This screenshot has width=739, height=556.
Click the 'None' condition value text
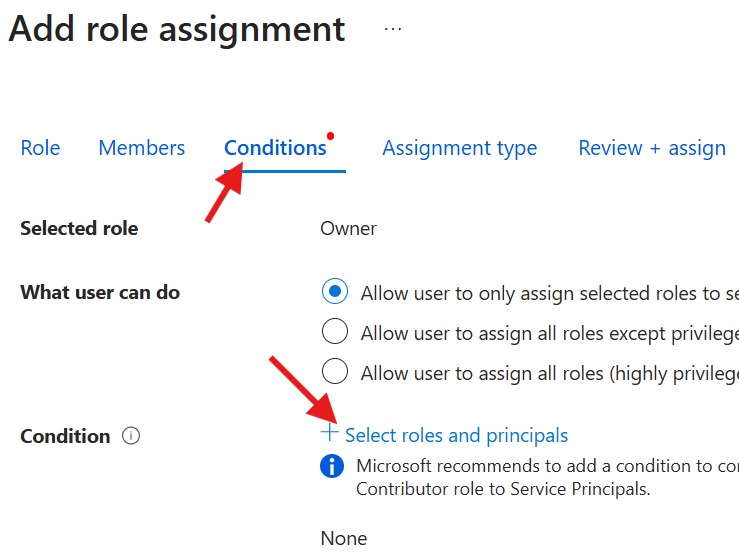pos(344,538)
